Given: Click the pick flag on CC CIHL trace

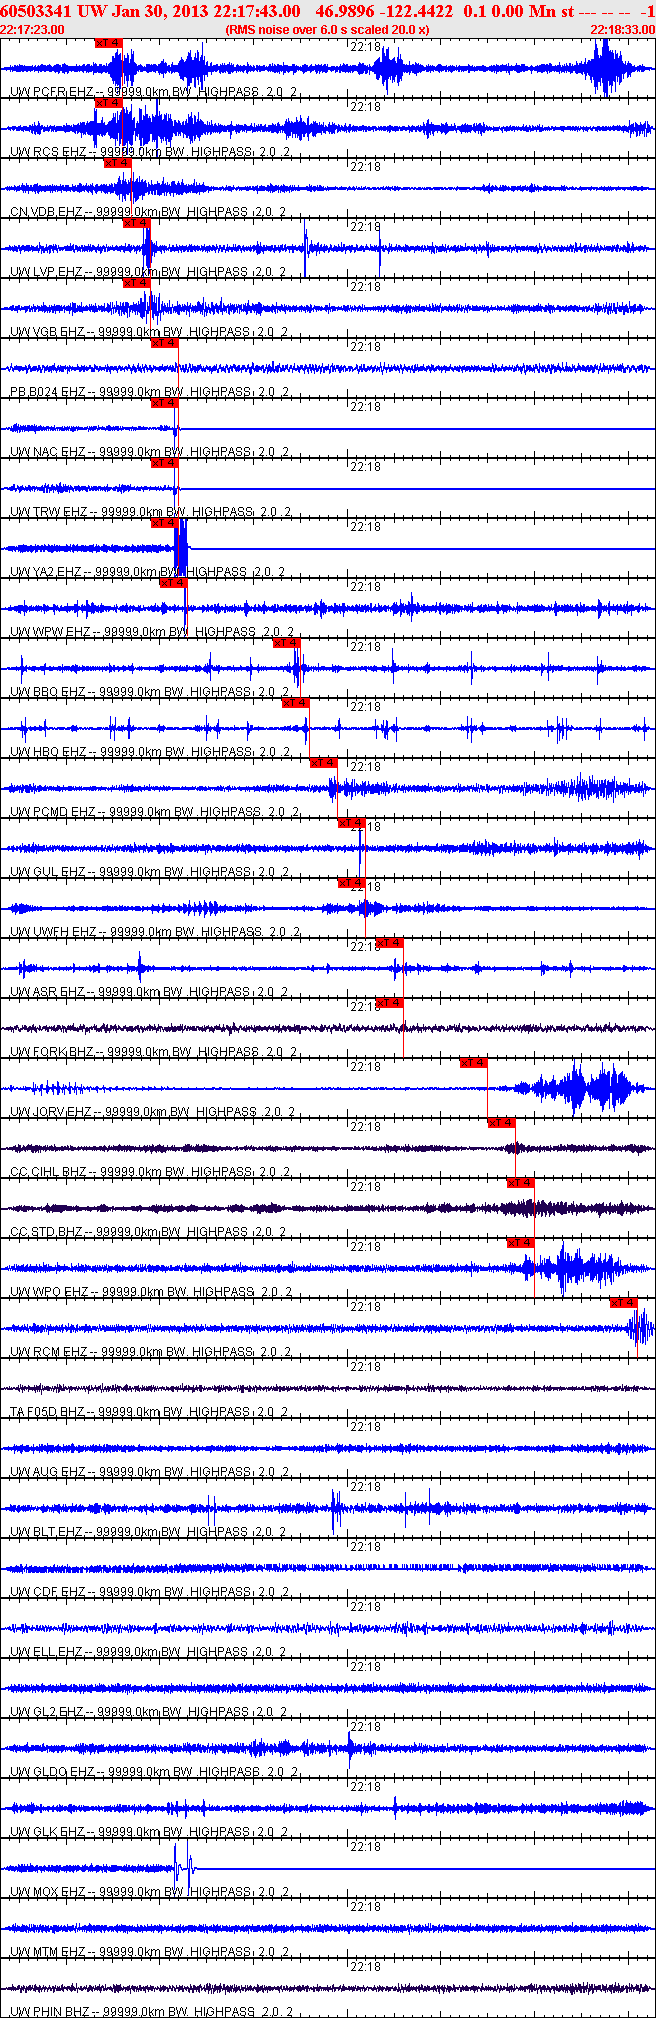Looking at the screenshot, I should [501, 1123].
